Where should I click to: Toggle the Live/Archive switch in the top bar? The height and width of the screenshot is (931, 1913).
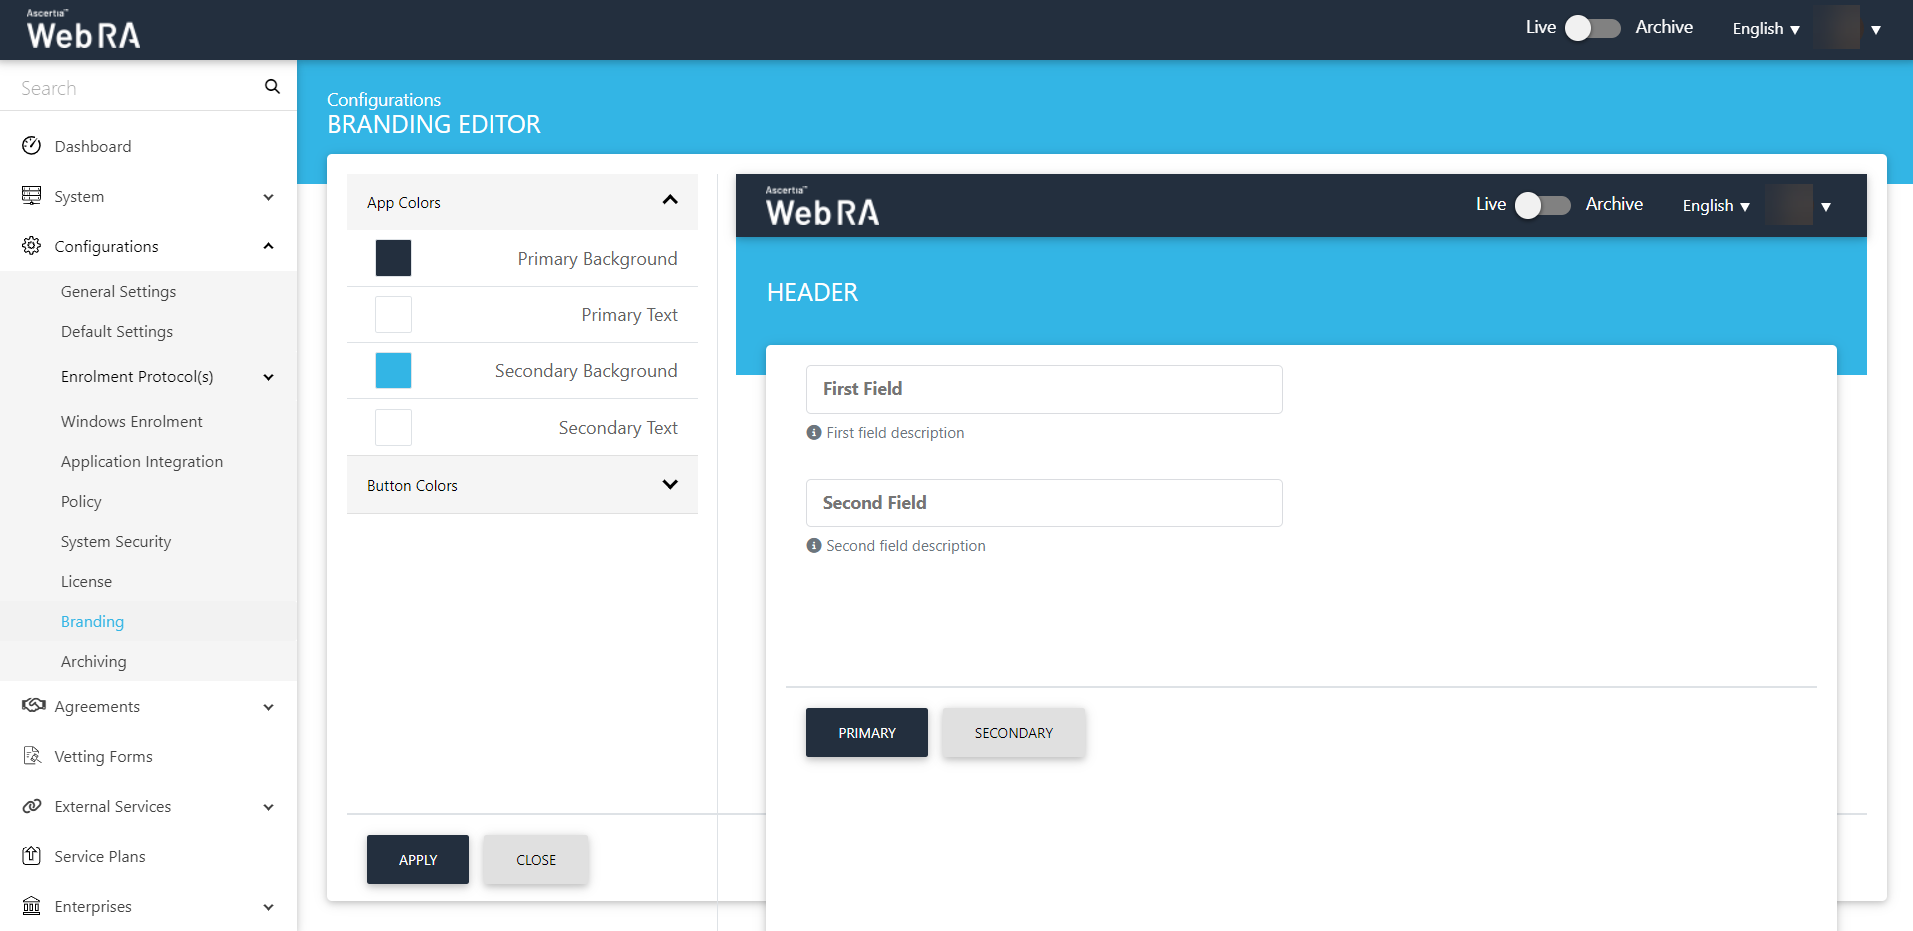(1593, 28)
